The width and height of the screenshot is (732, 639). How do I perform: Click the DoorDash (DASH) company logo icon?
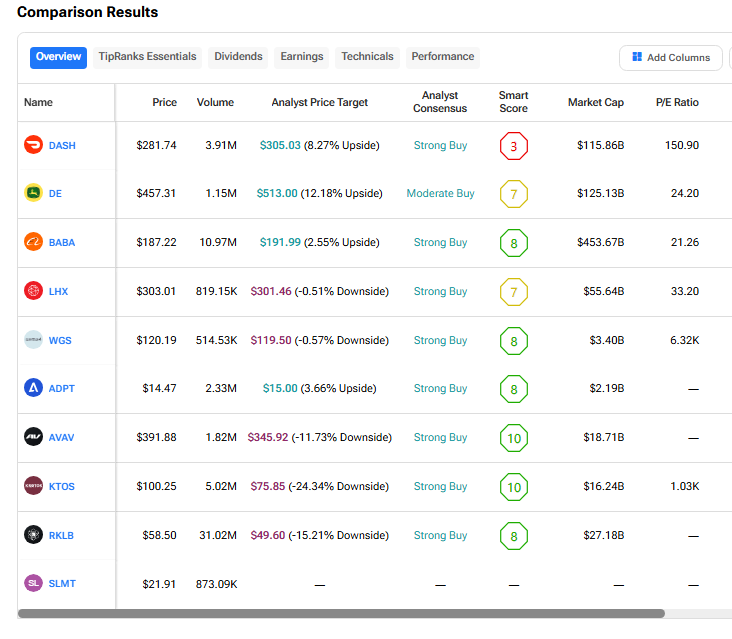coord(34,145)
